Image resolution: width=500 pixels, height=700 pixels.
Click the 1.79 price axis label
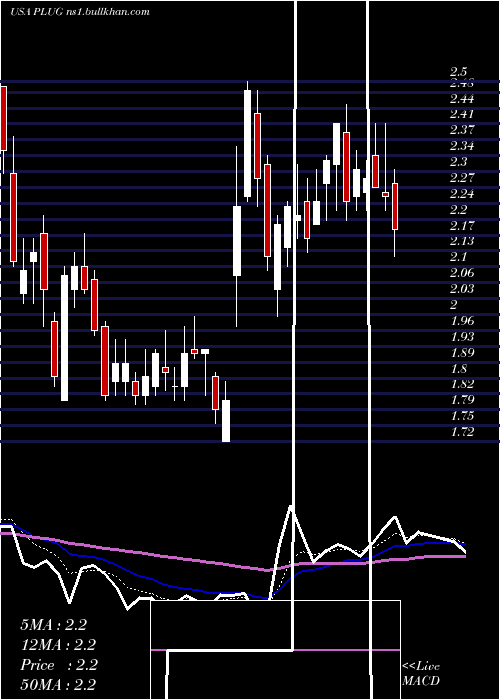point(461,400)
